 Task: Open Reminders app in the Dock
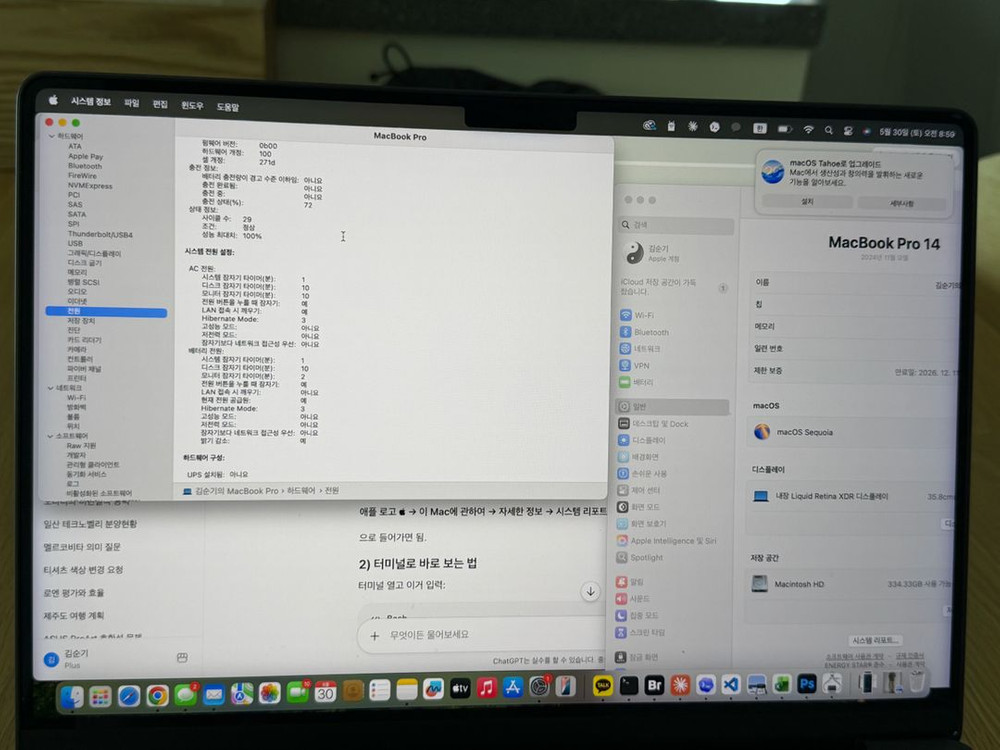click(379, 691)
